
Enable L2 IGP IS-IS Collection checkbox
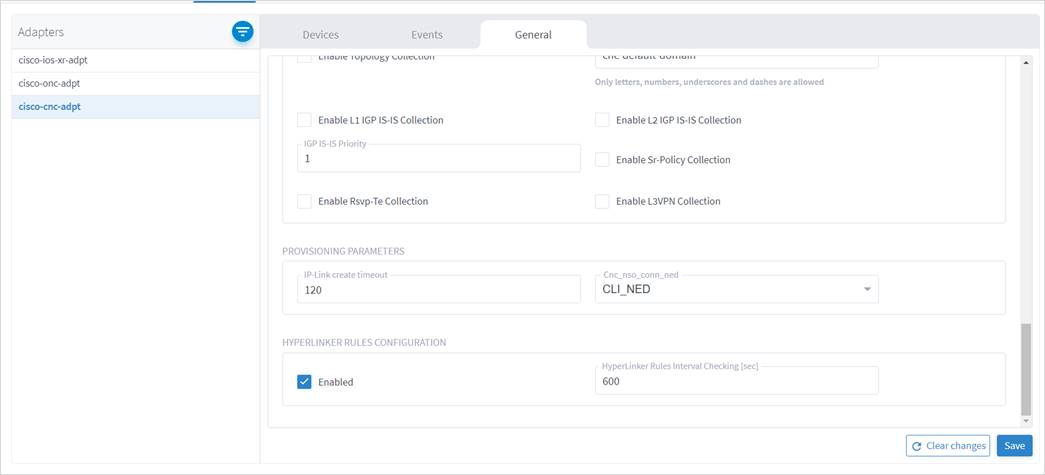coord(602,120)
